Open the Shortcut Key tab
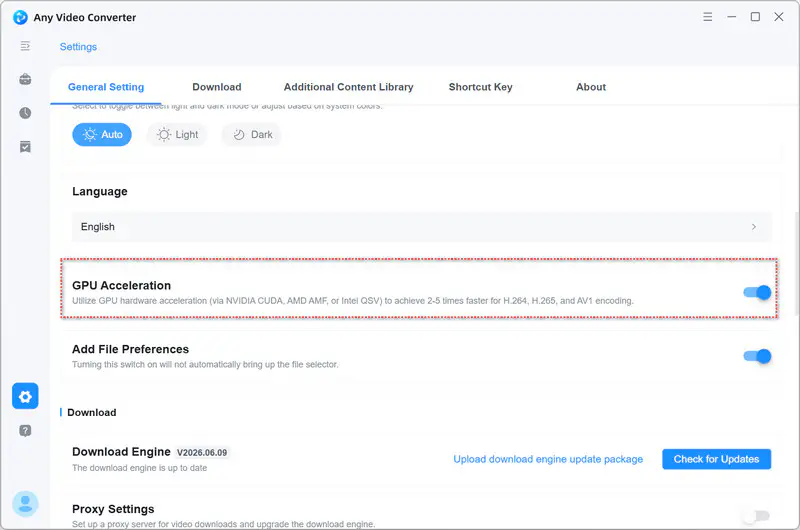 [x=481, y=87]
